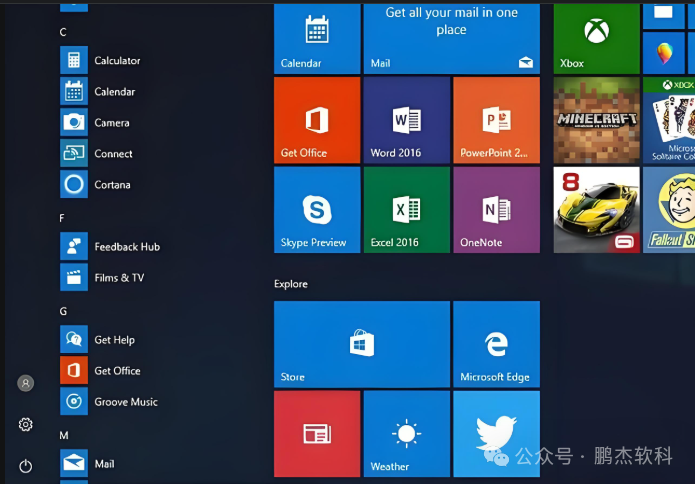Viewport: 695px width, 484px height.
Task: Open Calculator from the app list
Action: pyautogui.click(x=100, y=60)
